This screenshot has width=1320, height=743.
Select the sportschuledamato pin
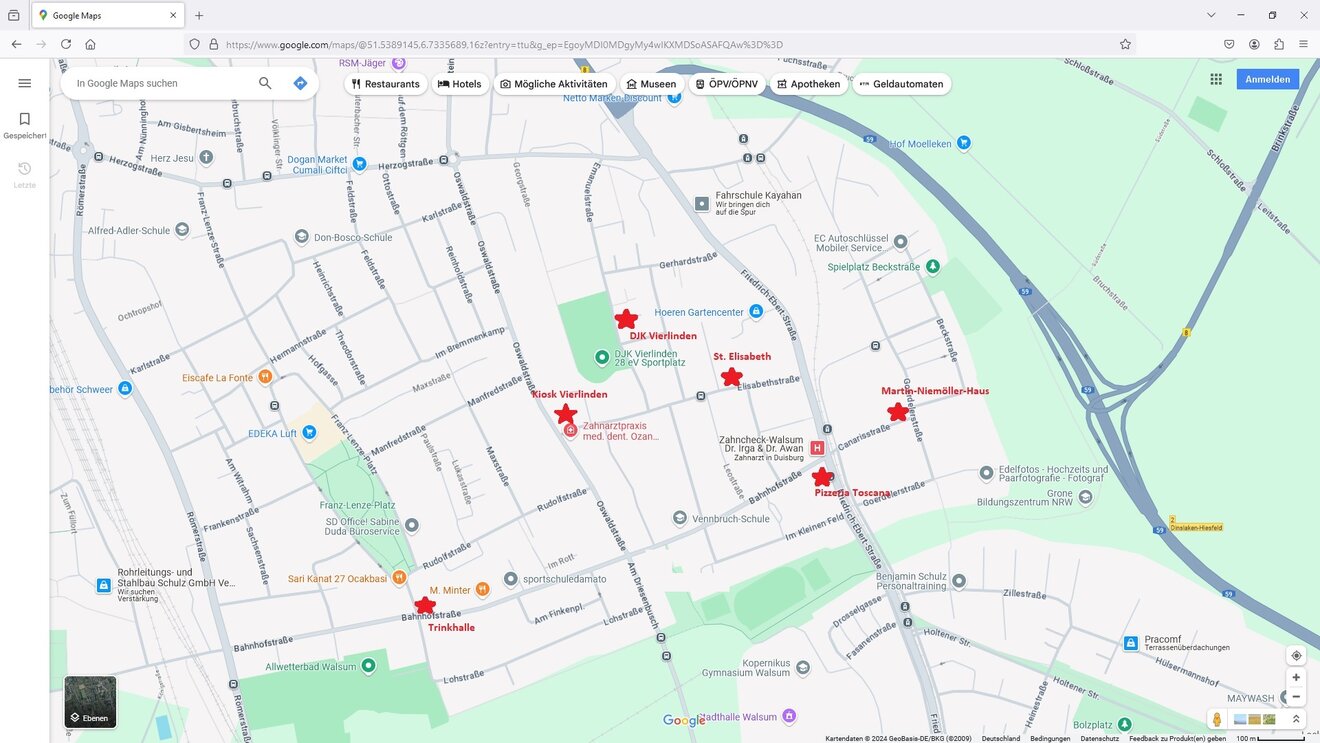click(x=511, y=578)
